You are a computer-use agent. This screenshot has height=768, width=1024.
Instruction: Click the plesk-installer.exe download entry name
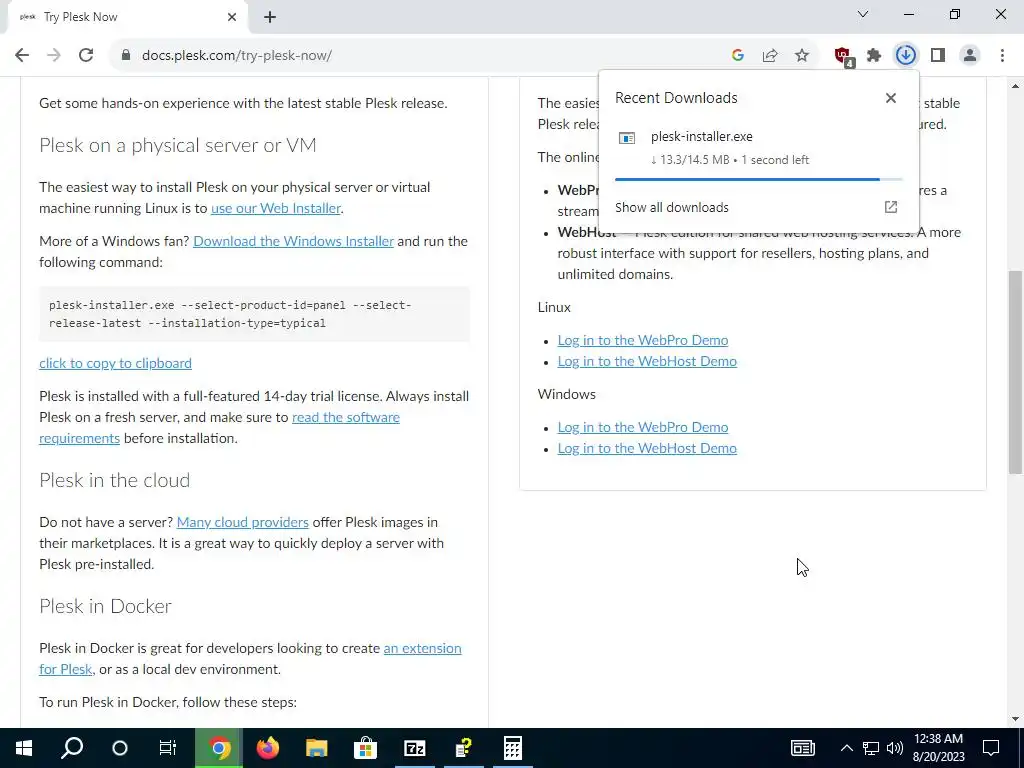click(701, 136)
